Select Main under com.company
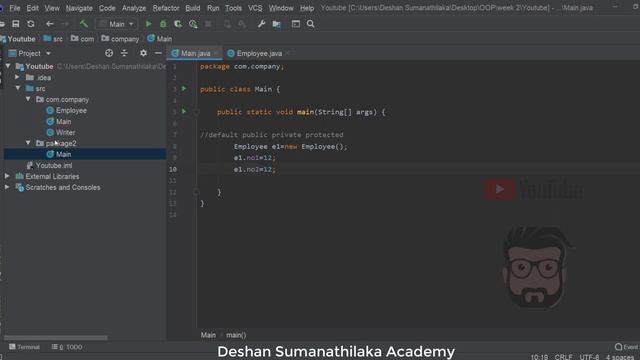Viewport: 640px width, 360px height. (x=63, y=121)
